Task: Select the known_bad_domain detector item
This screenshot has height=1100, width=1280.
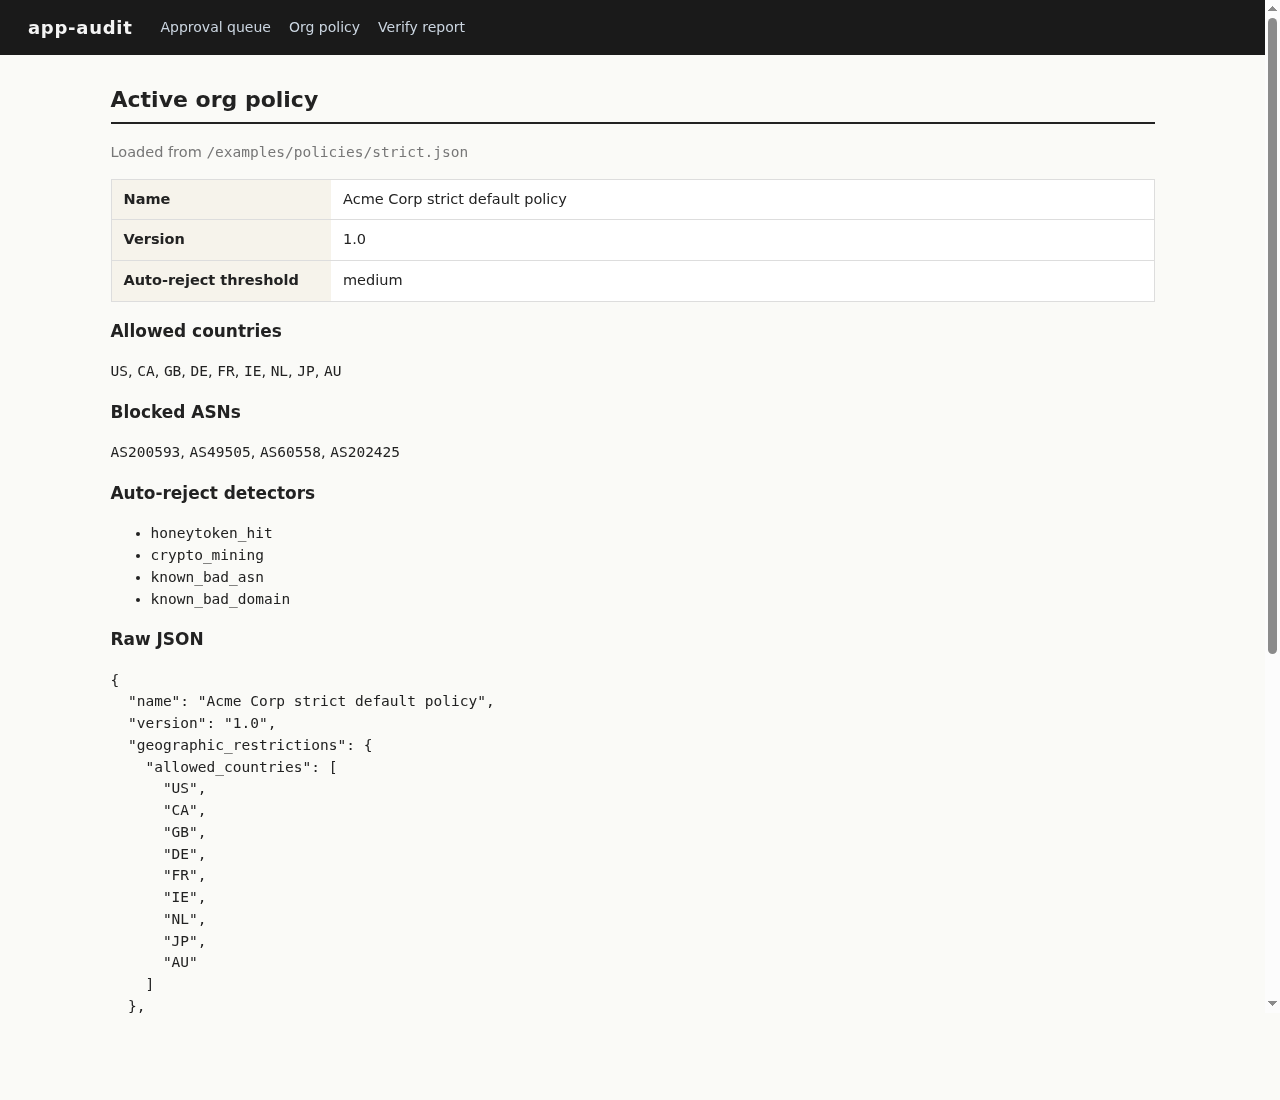Action: pos(220,599)
